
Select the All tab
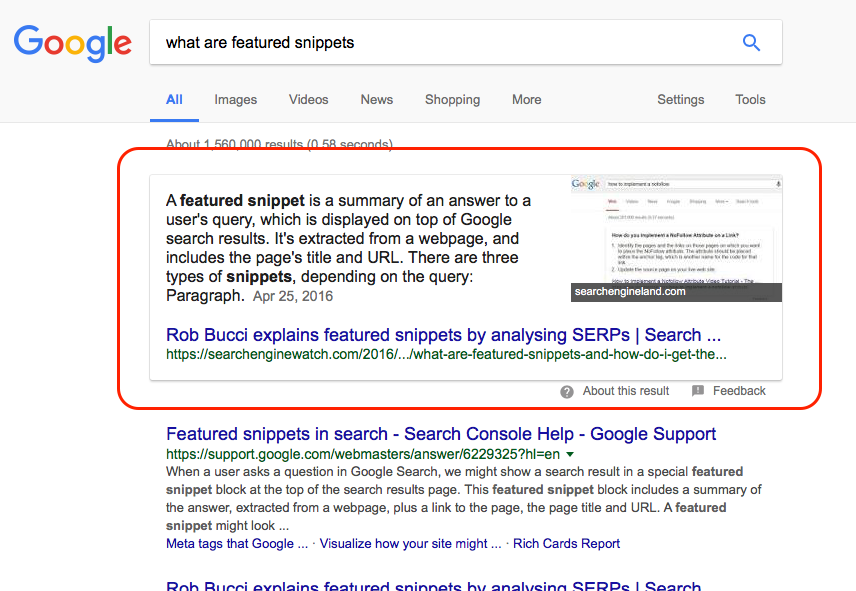coord(174,100)
